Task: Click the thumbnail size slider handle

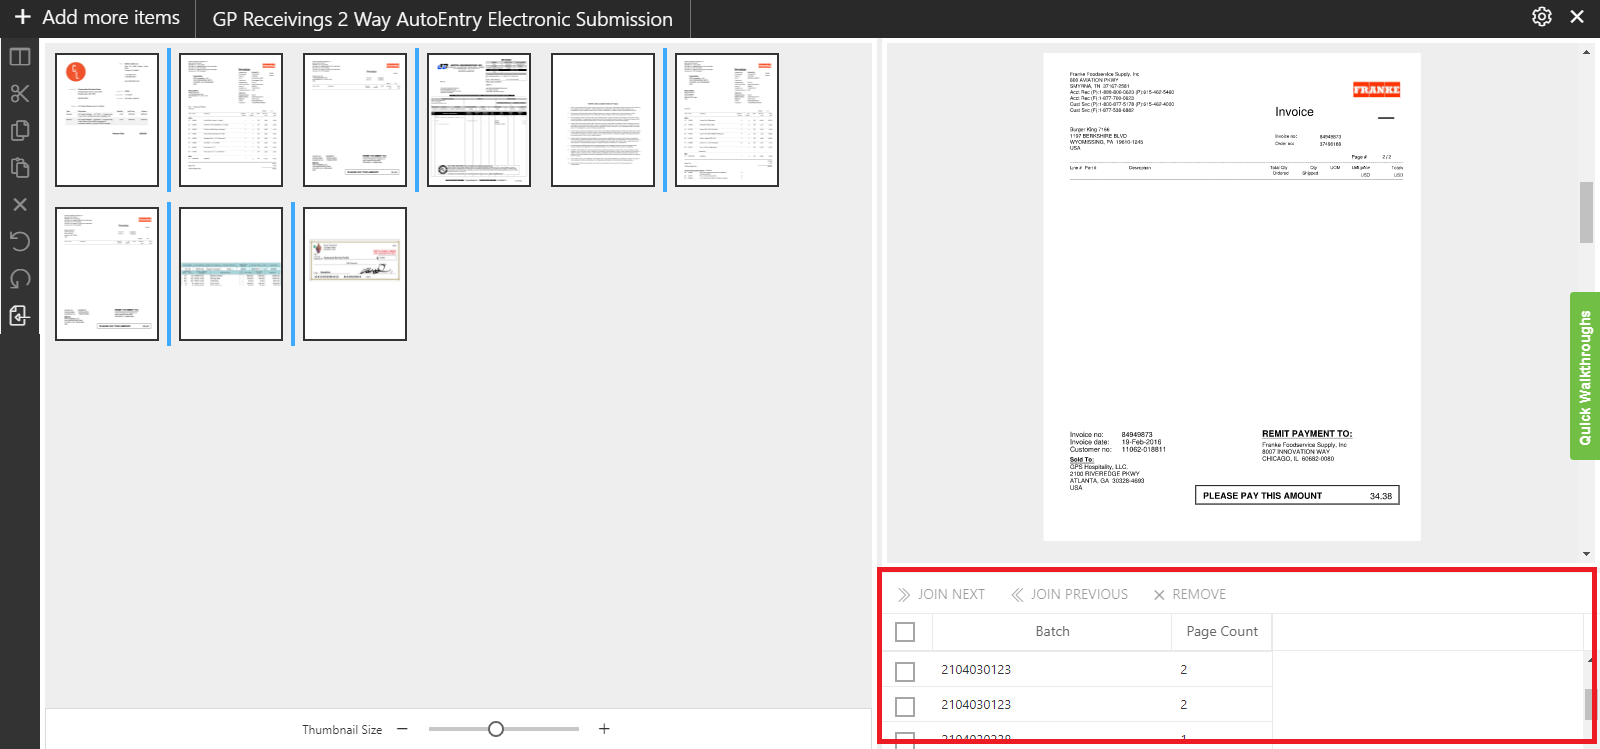Action: 496,729
